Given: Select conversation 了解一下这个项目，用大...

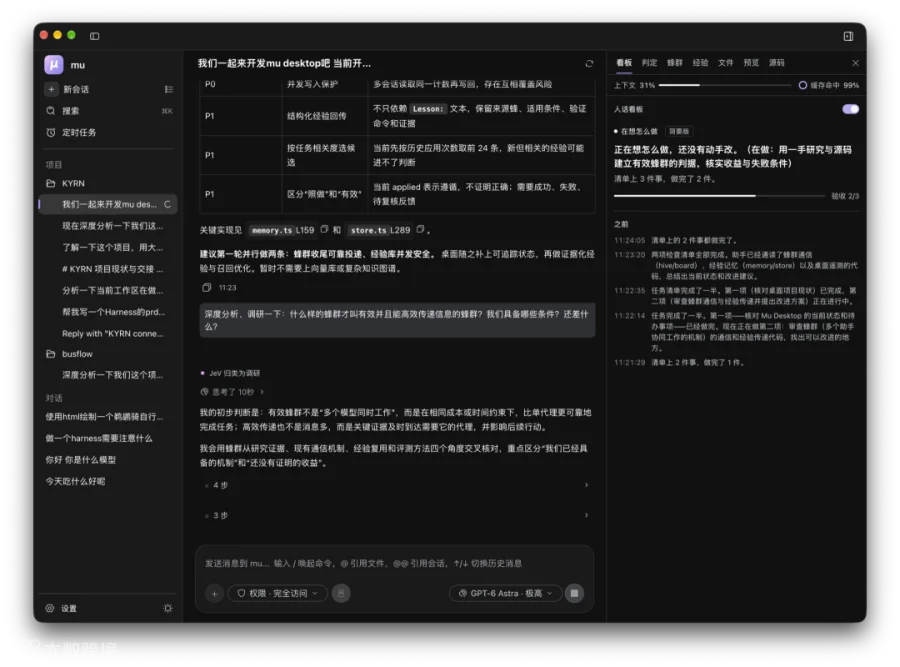Looking at the screenshot, I should (x=108, y=247).
